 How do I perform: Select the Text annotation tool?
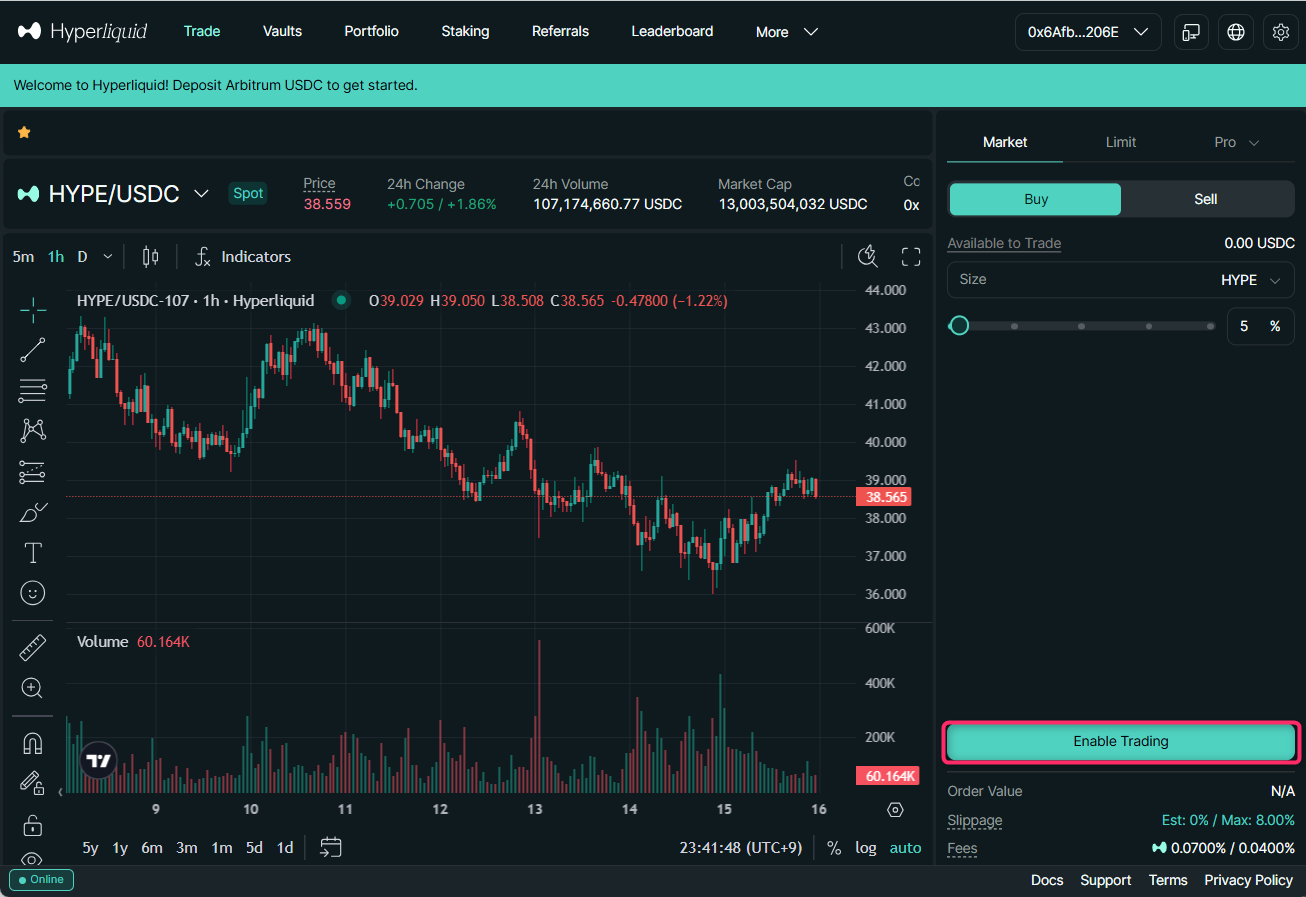coord(33,552)
